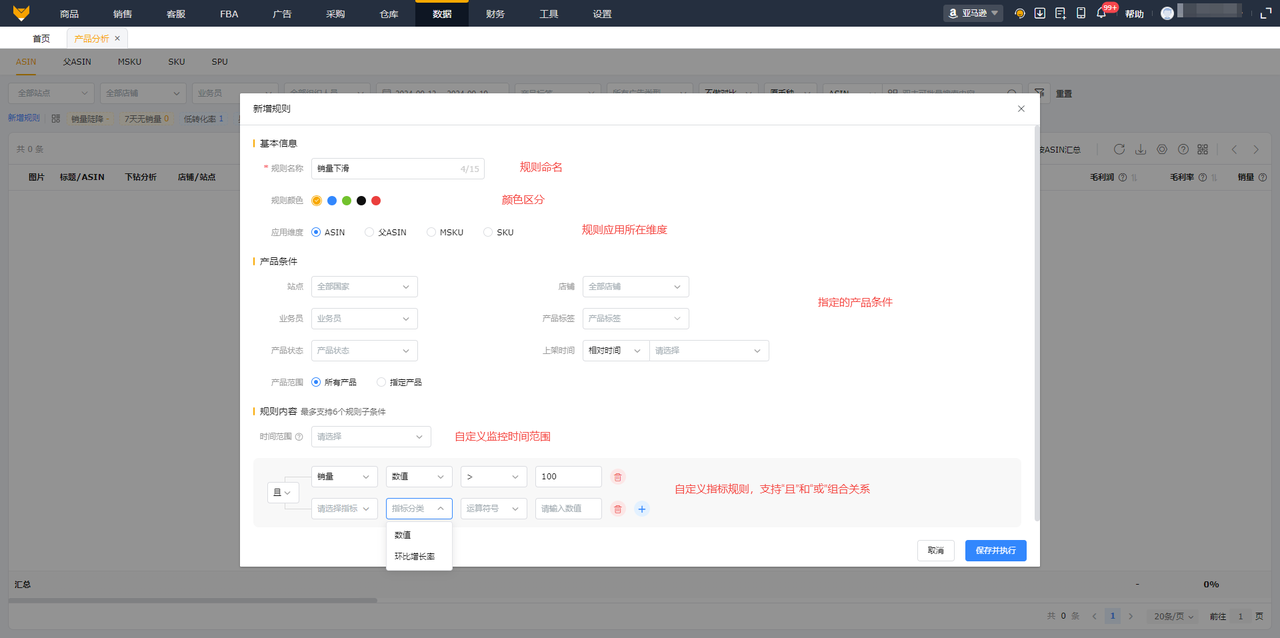The height and width of the screenshot is (638, 1280).
Task: Select the MSKU dimension radio button
Action: click(x=431, y=232)
